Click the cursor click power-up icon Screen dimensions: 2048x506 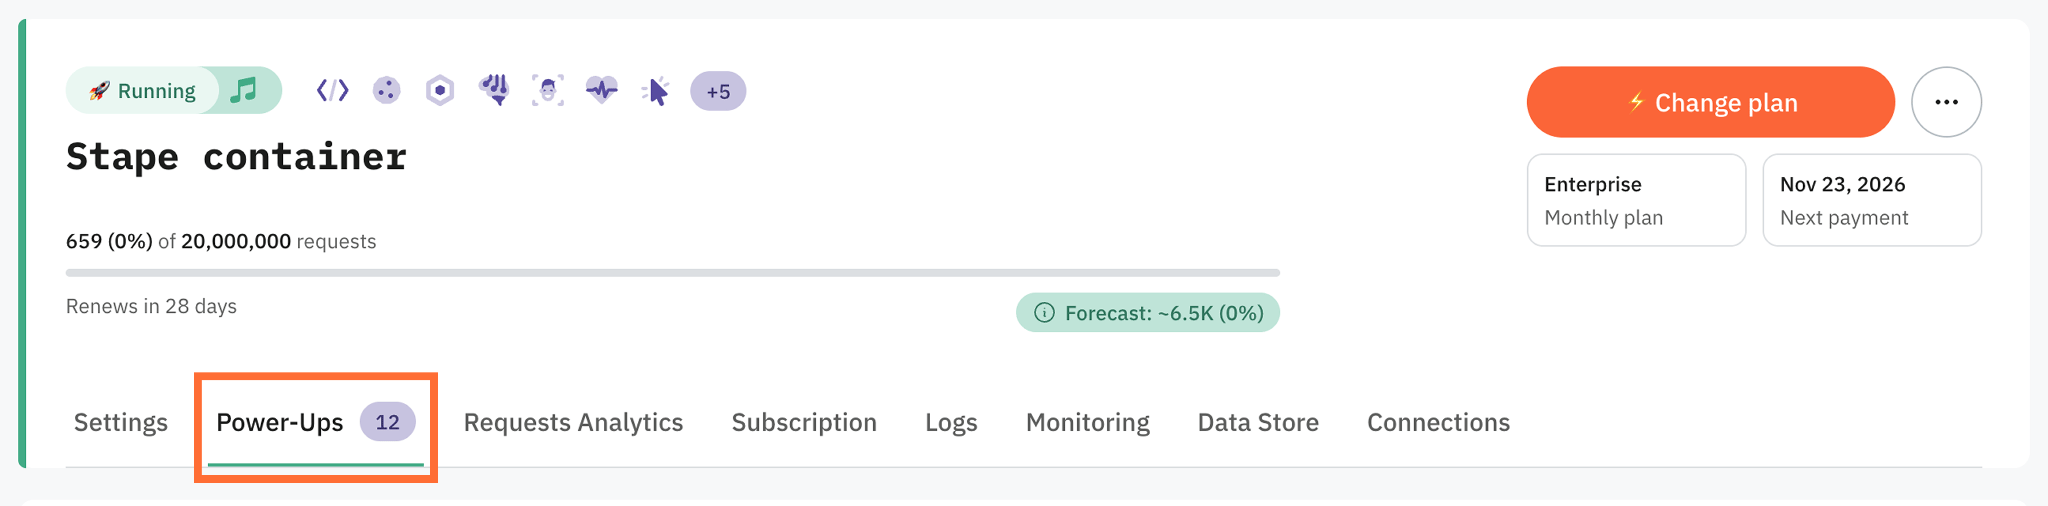pos(656,91)
